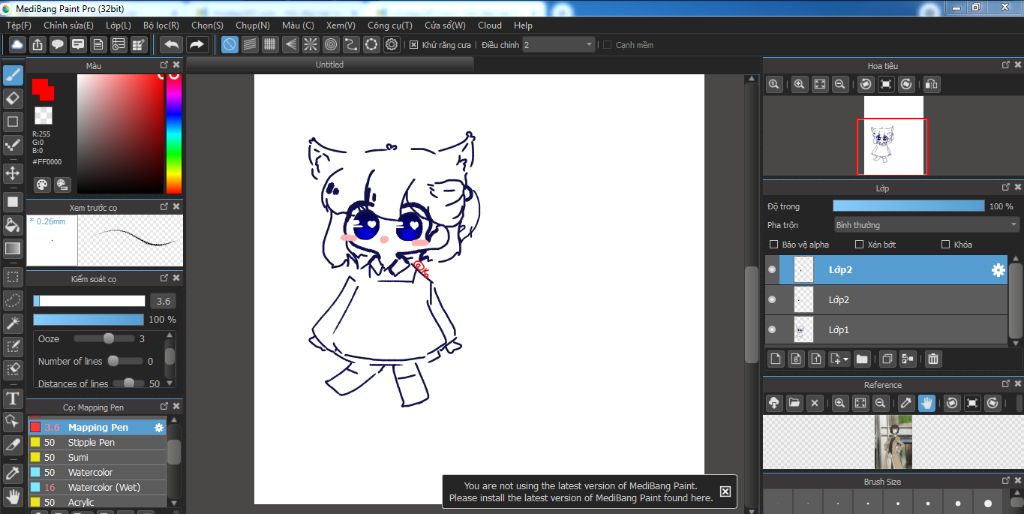Select the Bucket fill tool
1024x514 pixels.
tap(12, 225)
